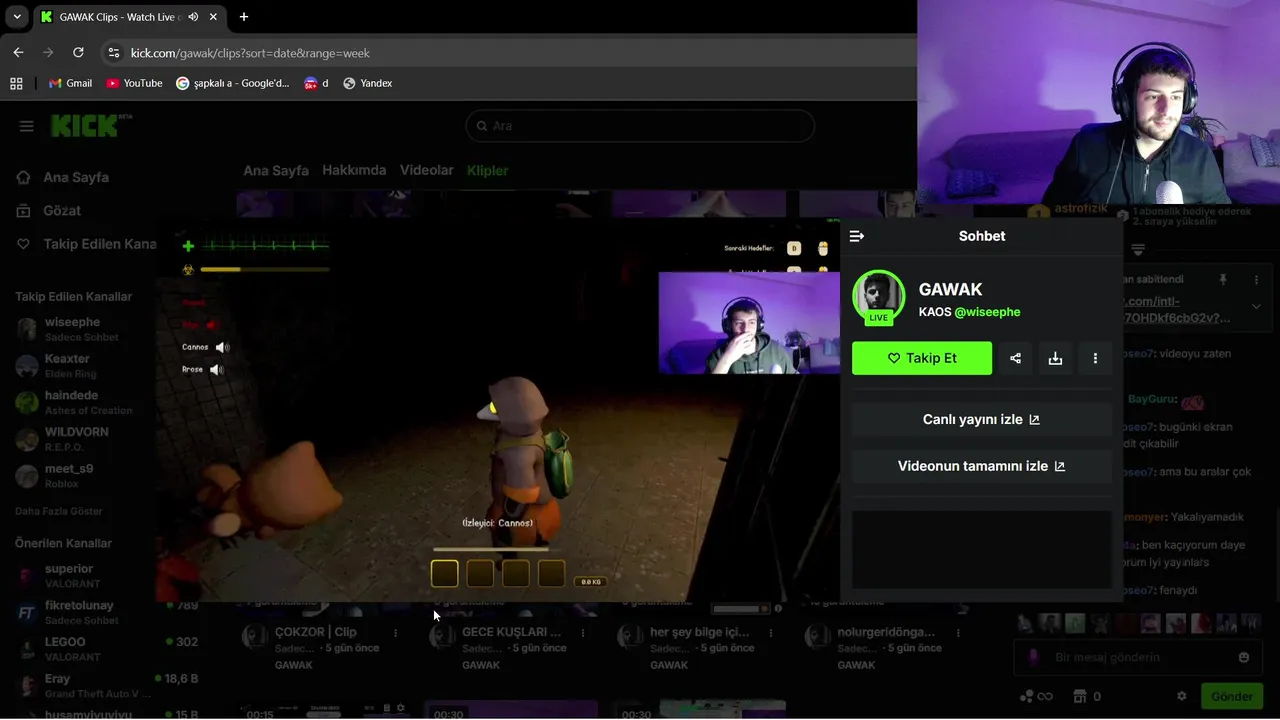The height and width of the screenshot is (720, 1280).
Task: Send message with Gönder button
Action: point(1232,696)
